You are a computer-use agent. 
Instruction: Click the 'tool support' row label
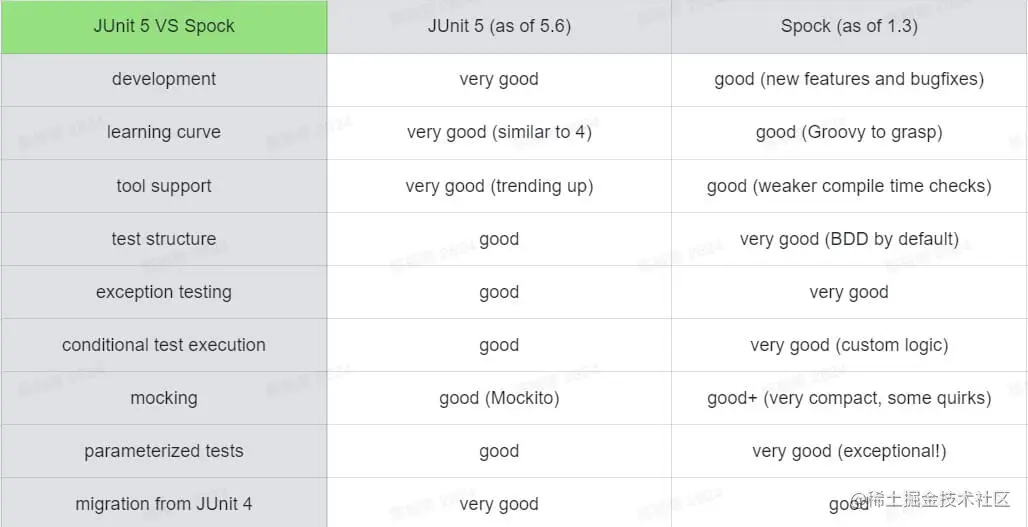tap(164, 186)
